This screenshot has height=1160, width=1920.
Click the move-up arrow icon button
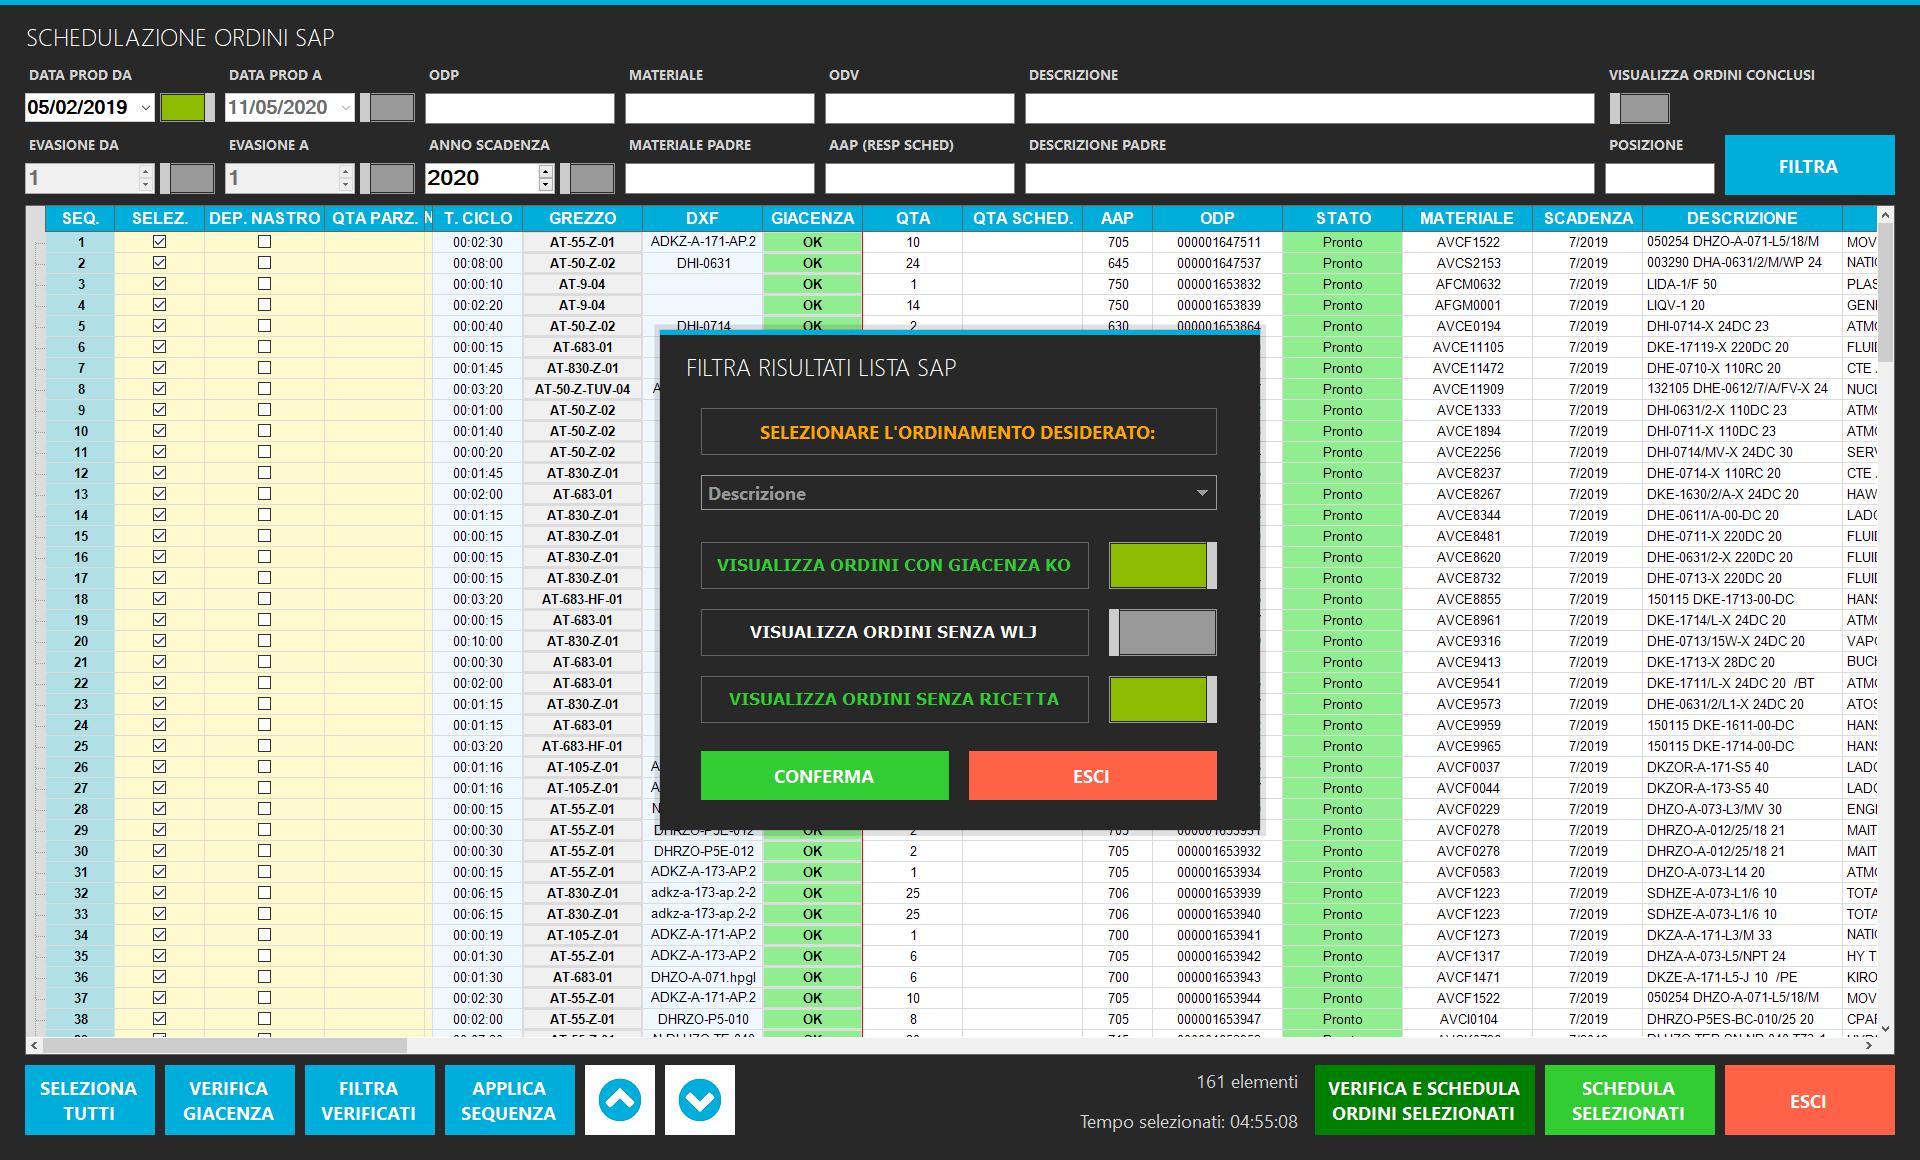620,1100
